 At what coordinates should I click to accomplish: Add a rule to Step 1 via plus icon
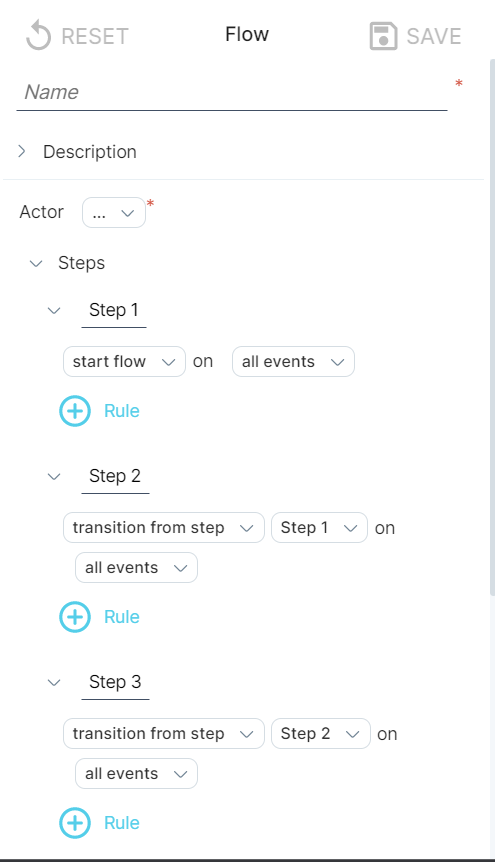click(75, 411)
